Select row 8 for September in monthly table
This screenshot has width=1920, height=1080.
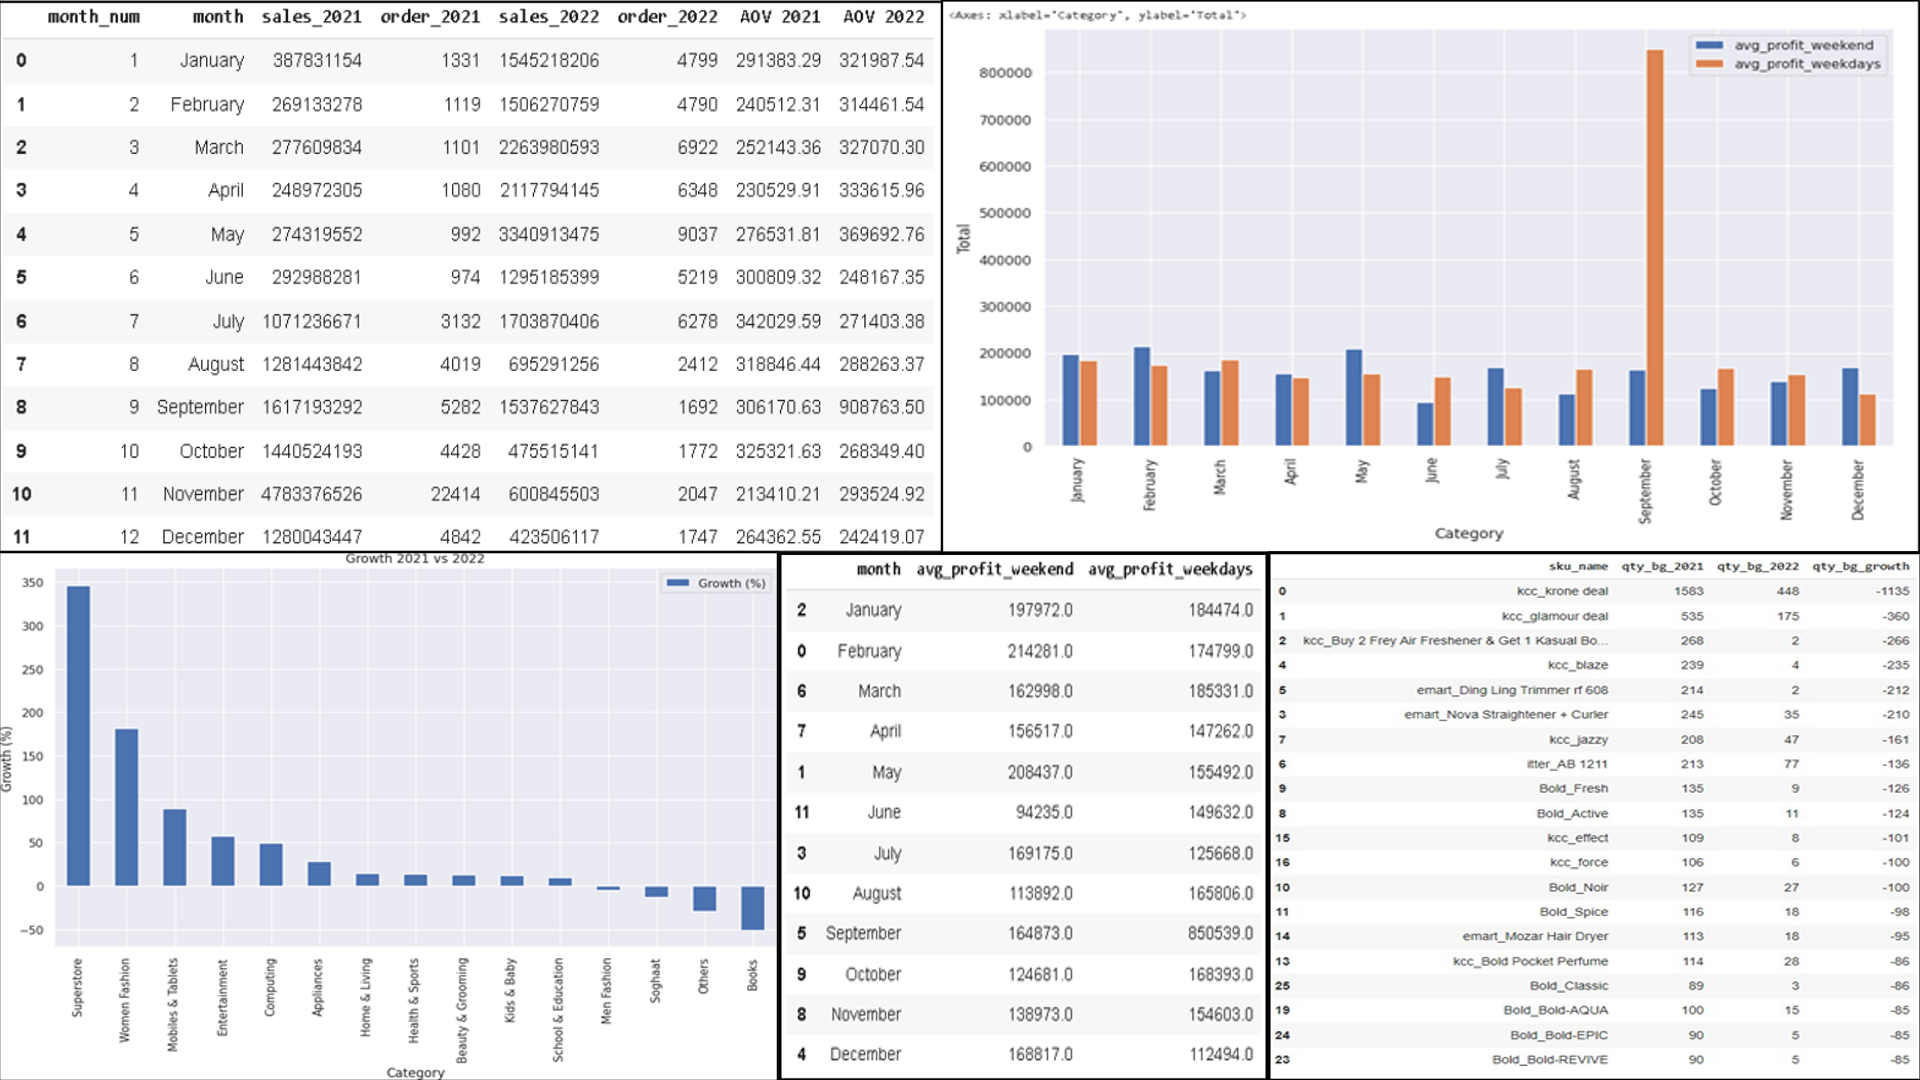[22, 407]
